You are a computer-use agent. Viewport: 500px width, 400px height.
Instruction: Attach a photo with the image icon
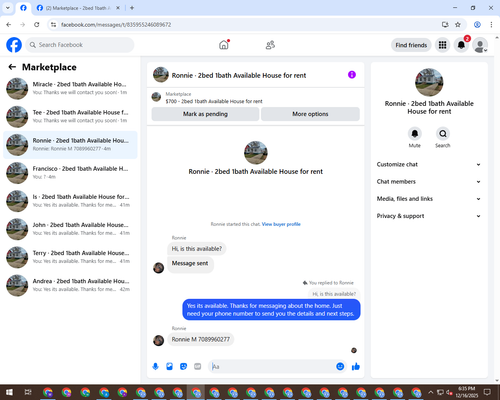(169, 367)
